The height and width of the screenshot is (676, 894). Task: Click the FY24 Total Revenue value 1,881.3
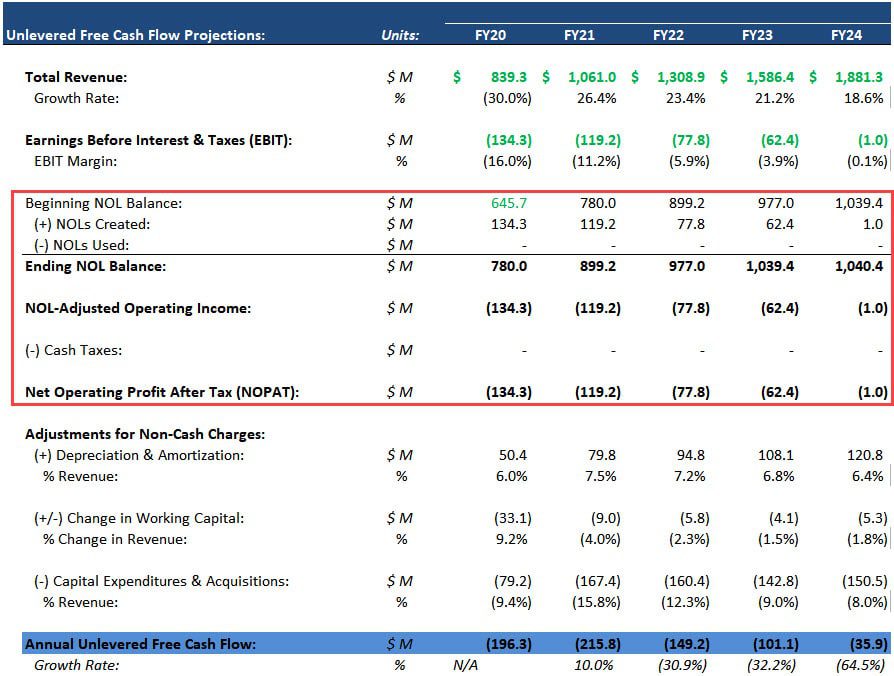[x=859, y=77]
